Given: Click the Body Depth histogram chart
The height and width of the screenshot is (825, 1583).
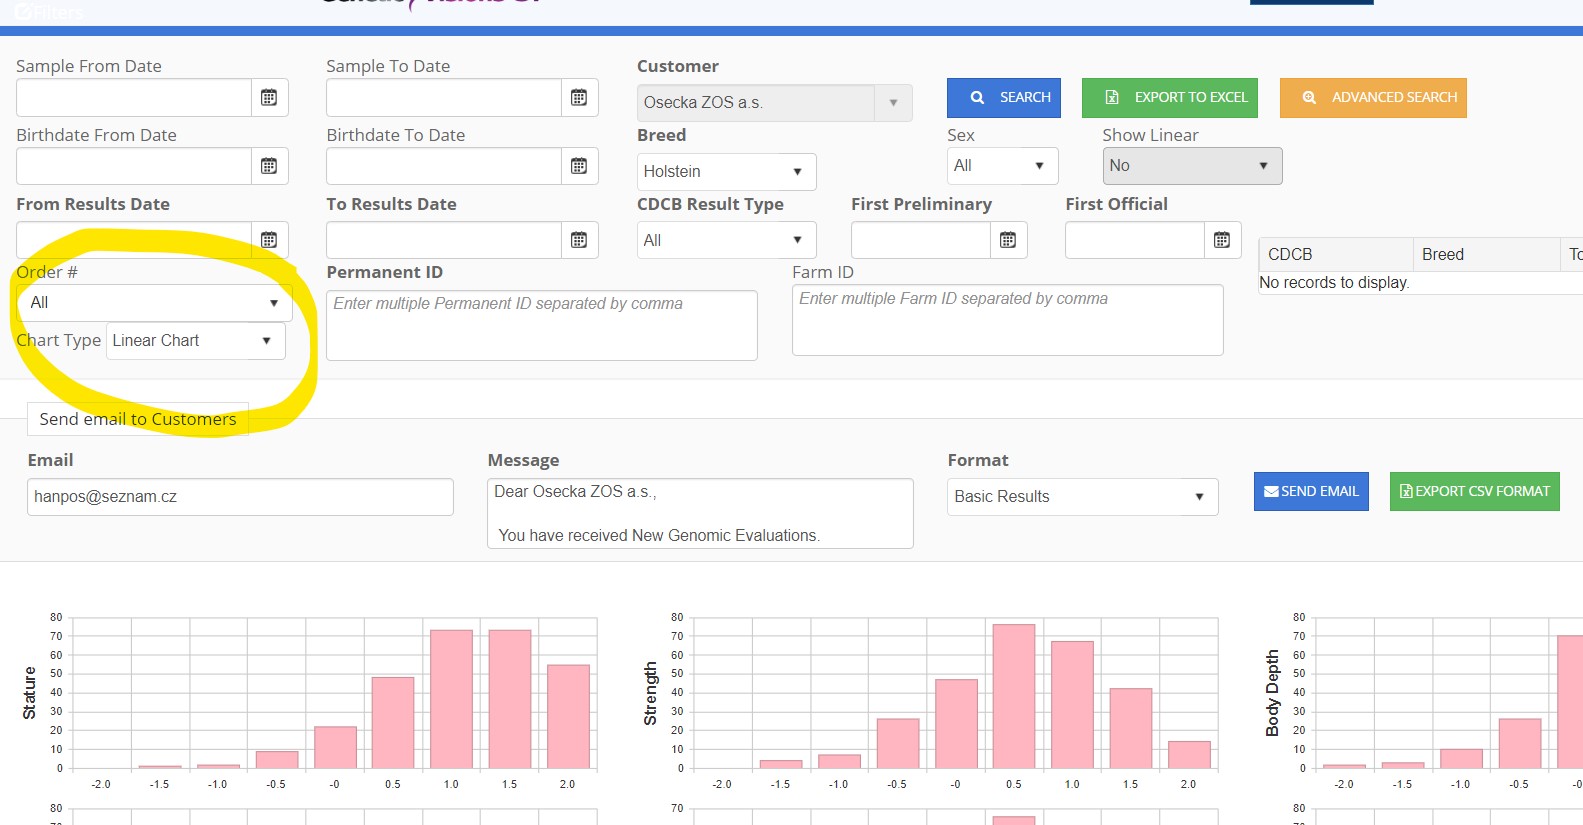Looking at the screenshot, I should pyautogui.click(x=1423, y=700).
